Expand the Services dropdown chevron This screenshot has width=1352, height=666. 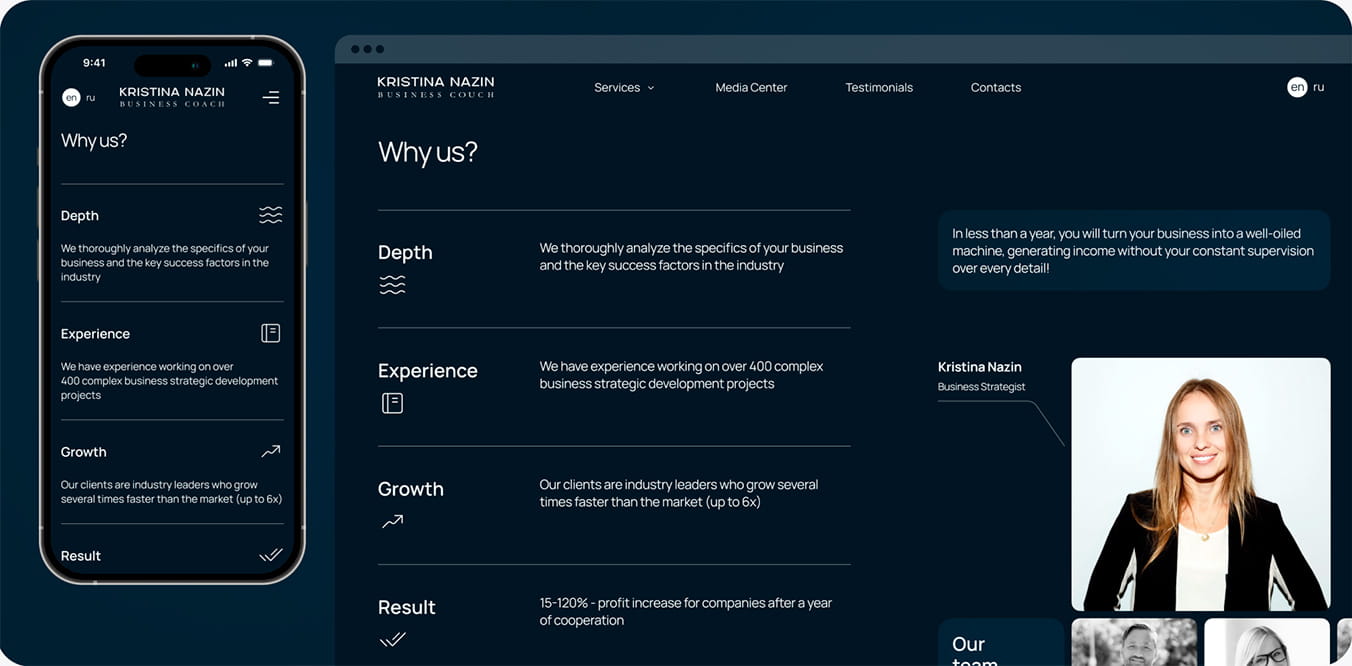651,88
